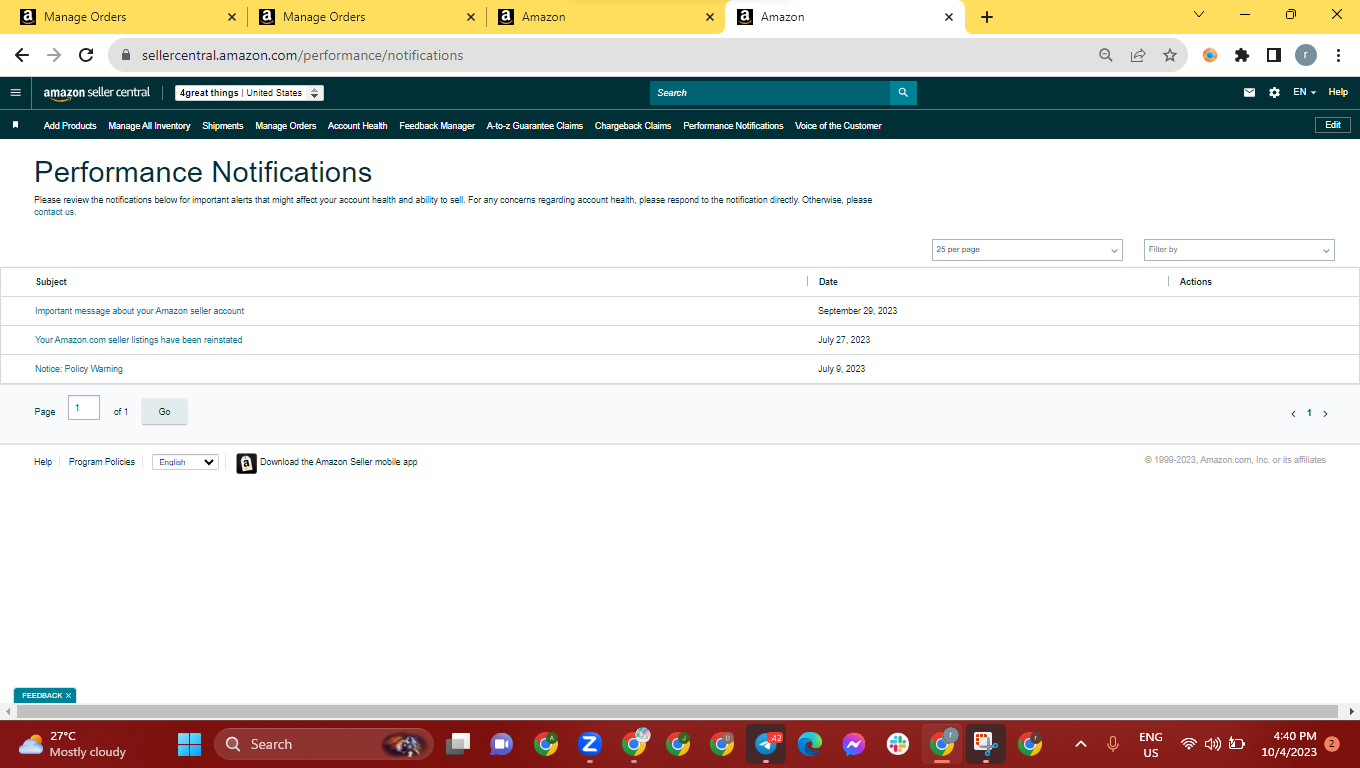This screenshot has height=768, width=1360.
Task: Click the FEEDBACK tab
Action: point(42,695)
